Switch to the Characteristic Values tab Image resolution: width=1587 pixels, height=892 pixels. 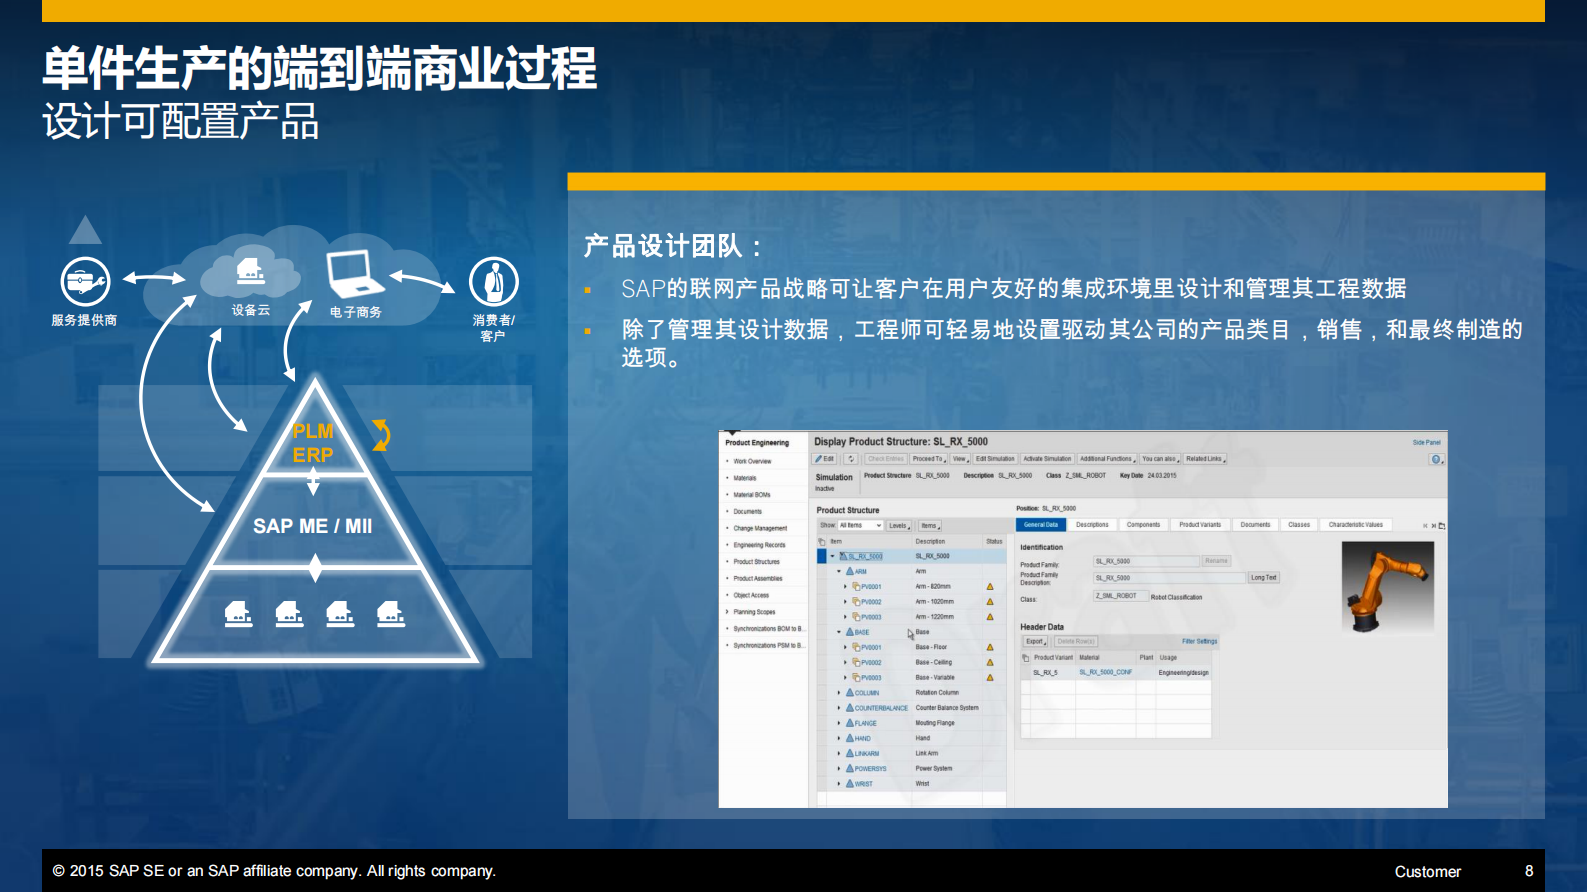[x=1356, y=525]
